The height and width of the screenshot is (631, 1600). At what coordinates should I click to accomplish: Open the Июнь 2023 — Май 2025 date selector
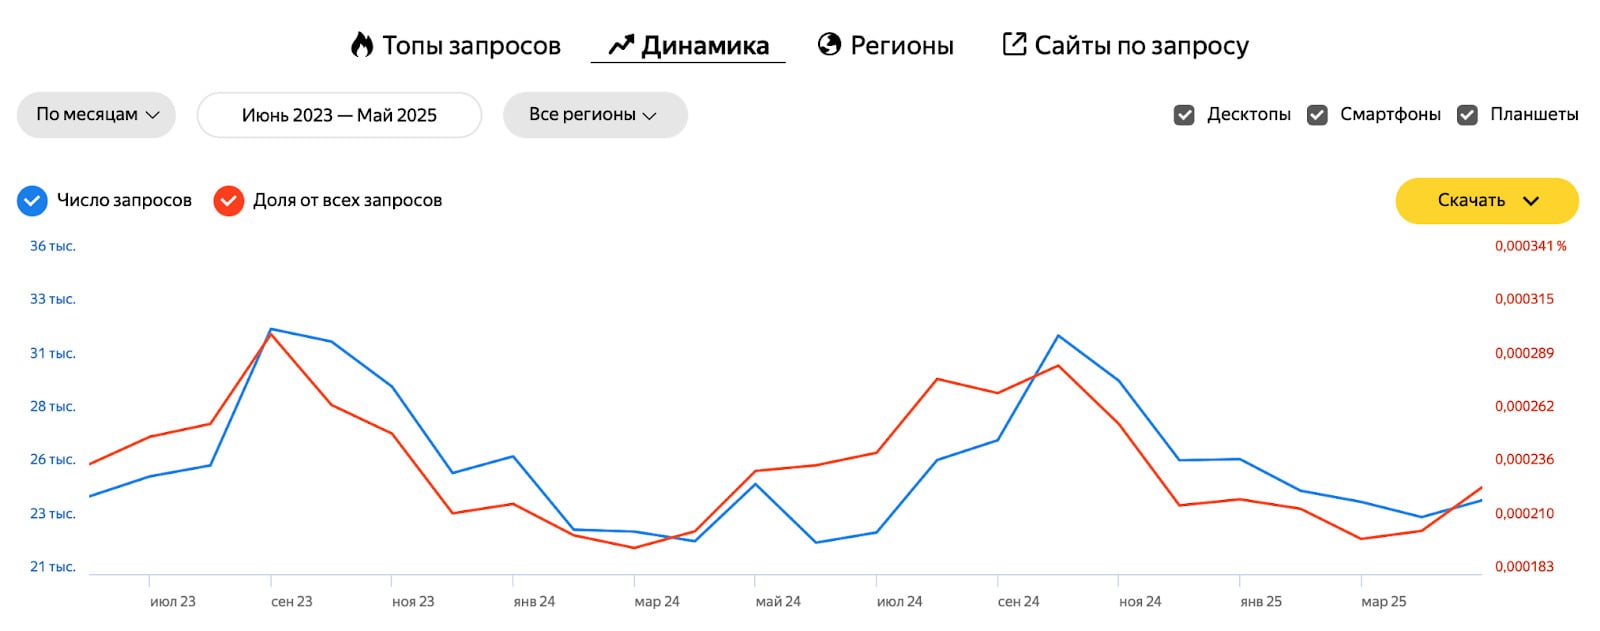[339, 115]
